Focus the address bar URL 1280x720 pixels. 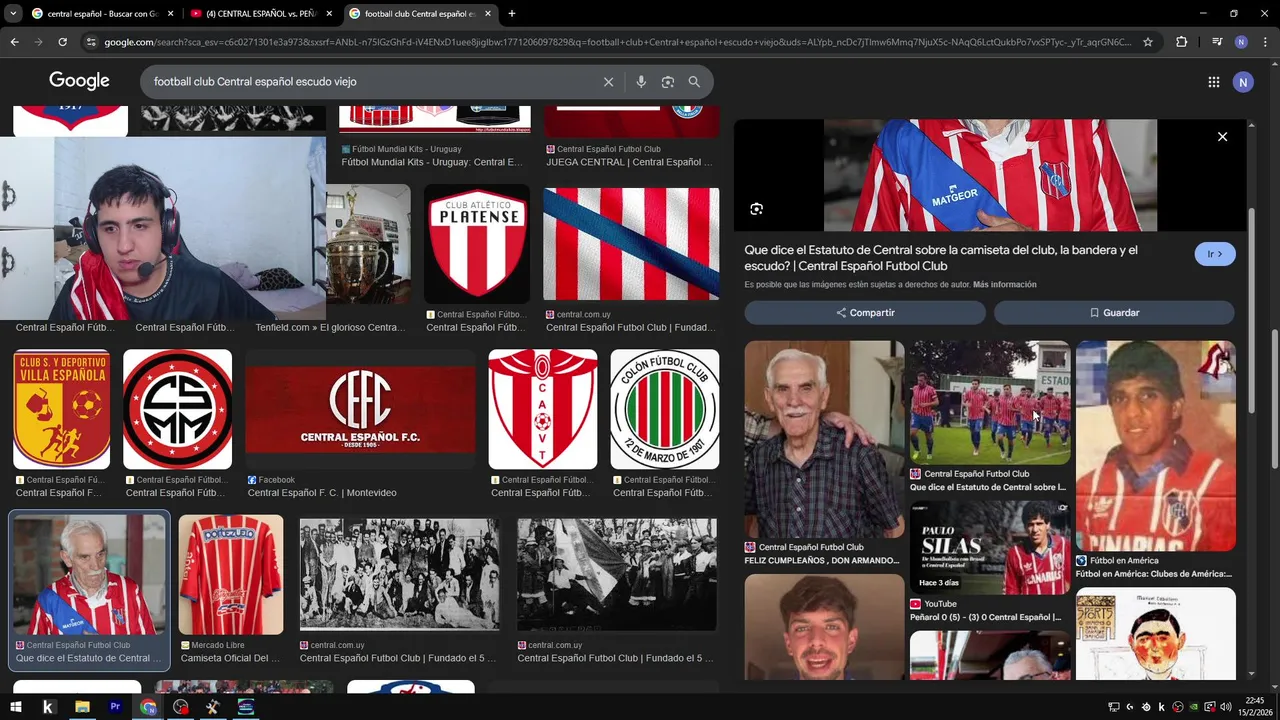pyautogui.click(x=618, y=42)
